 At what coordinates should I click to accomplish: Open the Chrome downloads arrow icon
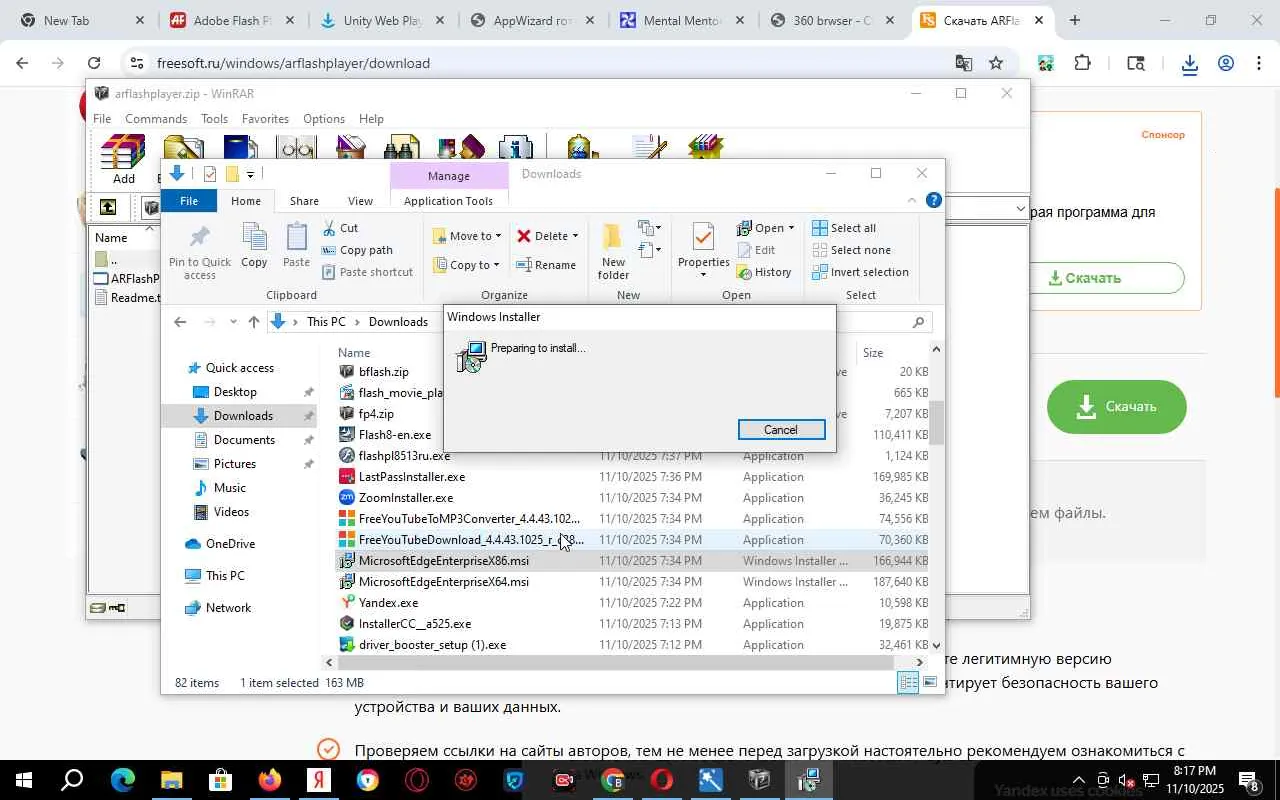[1189, 64]
